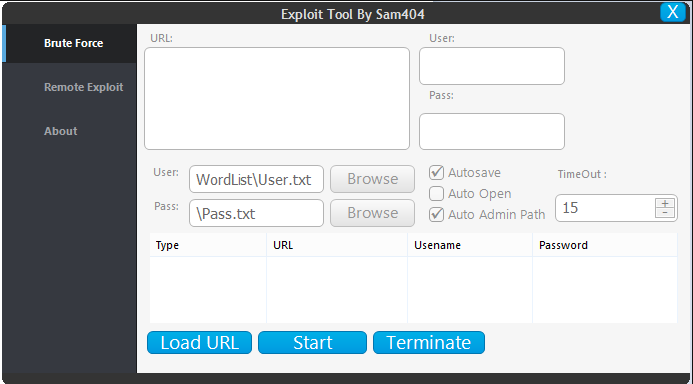
Task: Click the Password column header
Action: [x=605, y=245]
